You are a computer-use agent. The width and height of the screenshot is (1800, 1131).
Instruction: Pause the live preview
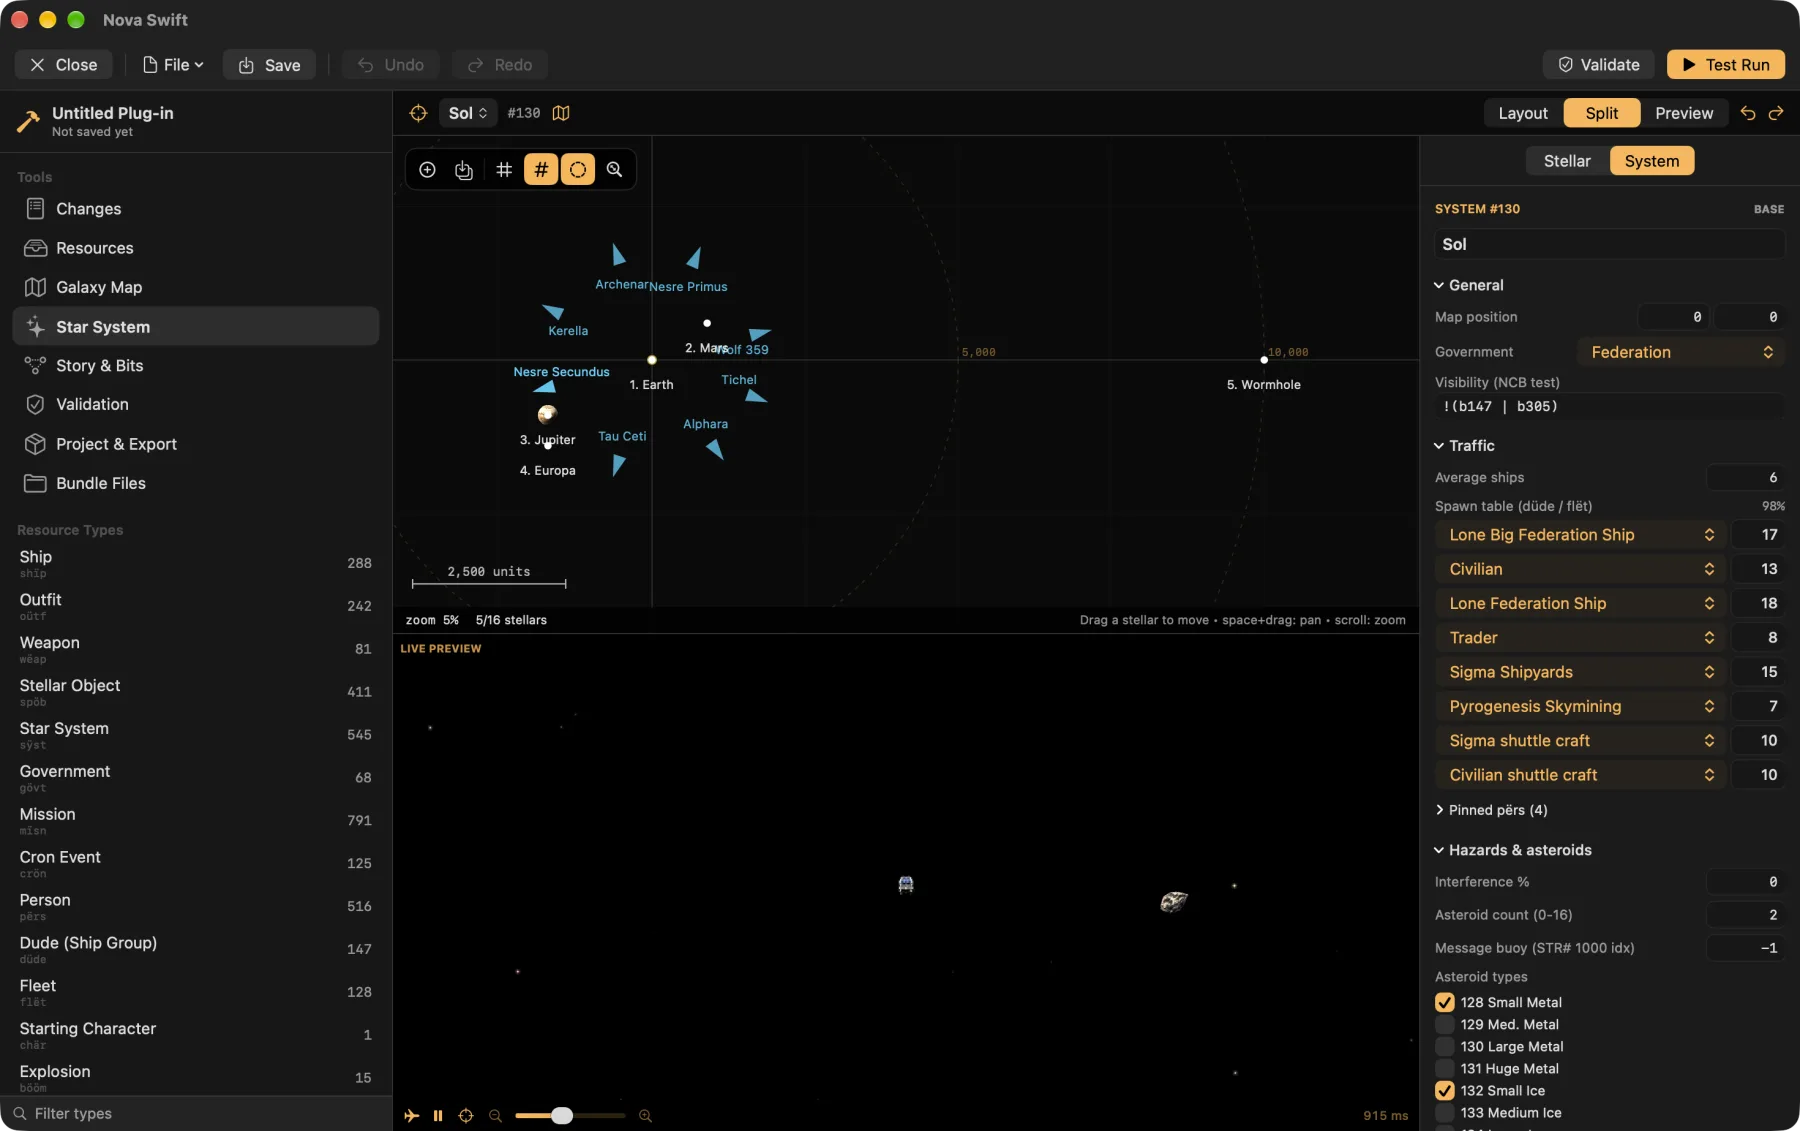click(438, 1115)
